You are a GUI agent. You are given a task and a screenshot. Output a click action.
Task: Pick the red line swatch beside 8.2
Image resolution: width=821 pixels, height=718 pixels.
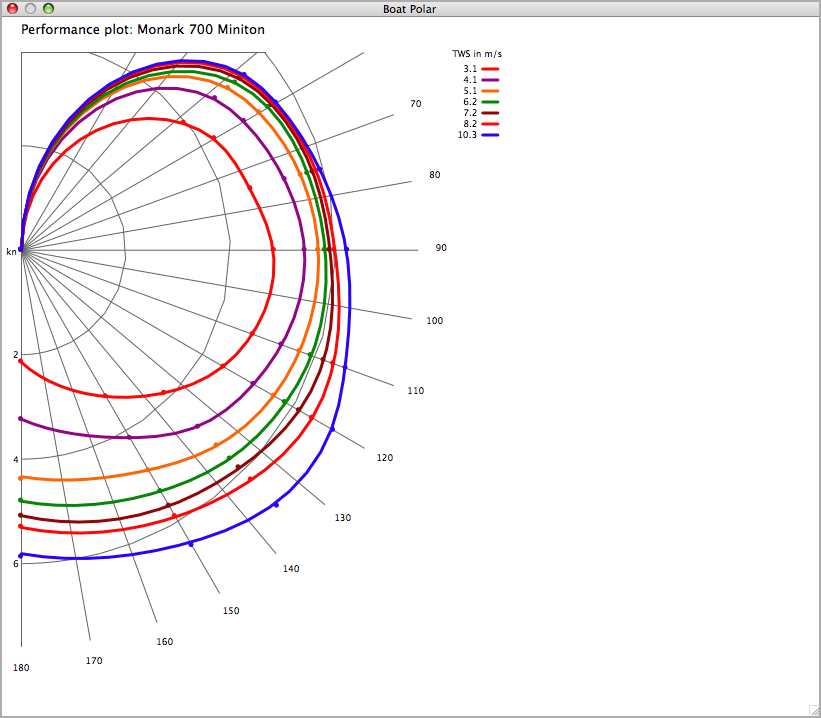click(x=490, y=124)
